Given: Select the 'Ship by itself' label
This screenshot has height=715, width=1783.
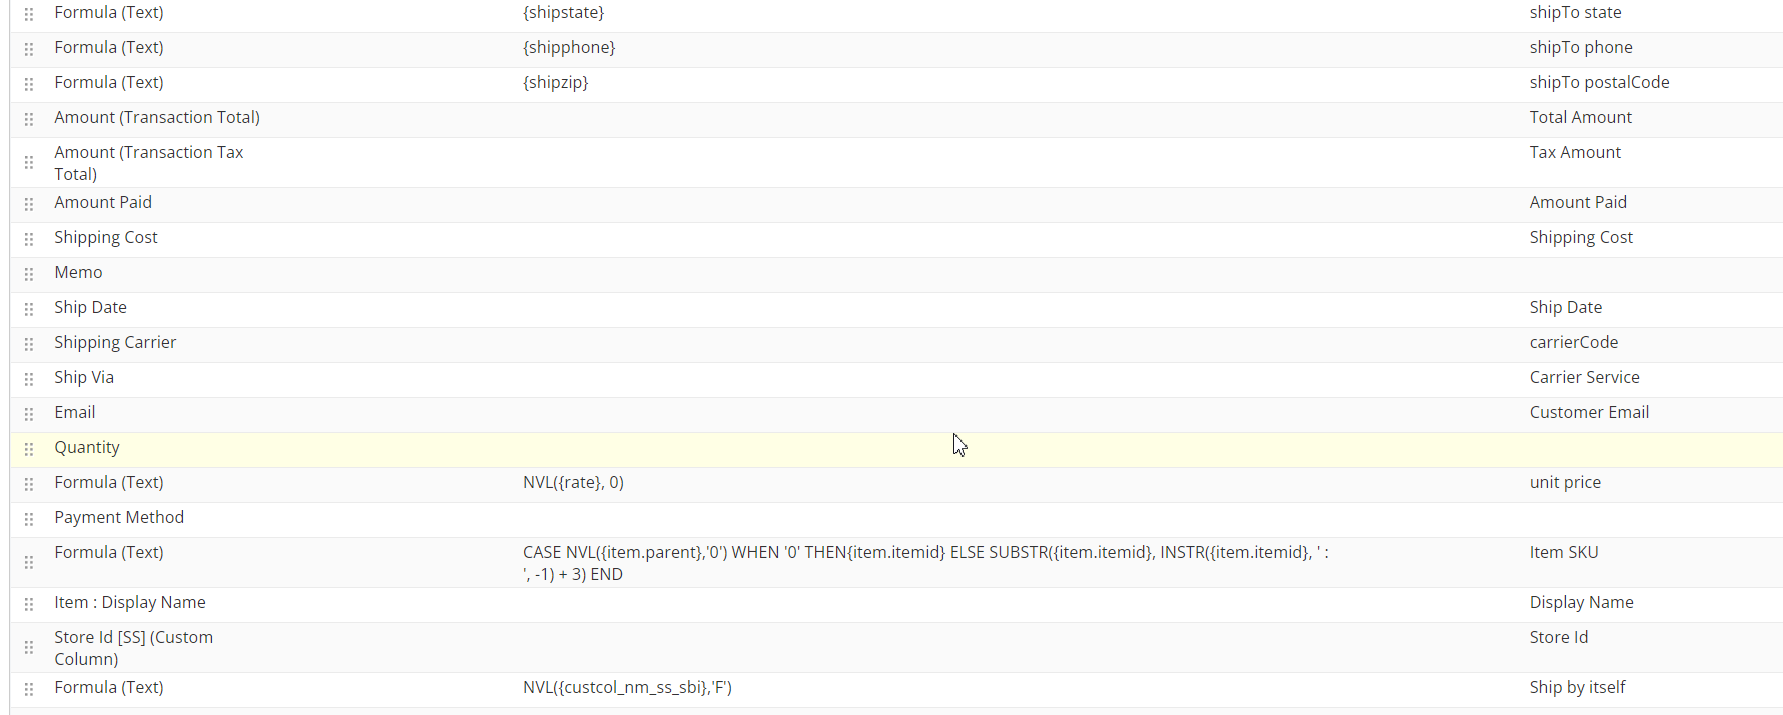Looking at the screenshot, I should click(1577, 688).
